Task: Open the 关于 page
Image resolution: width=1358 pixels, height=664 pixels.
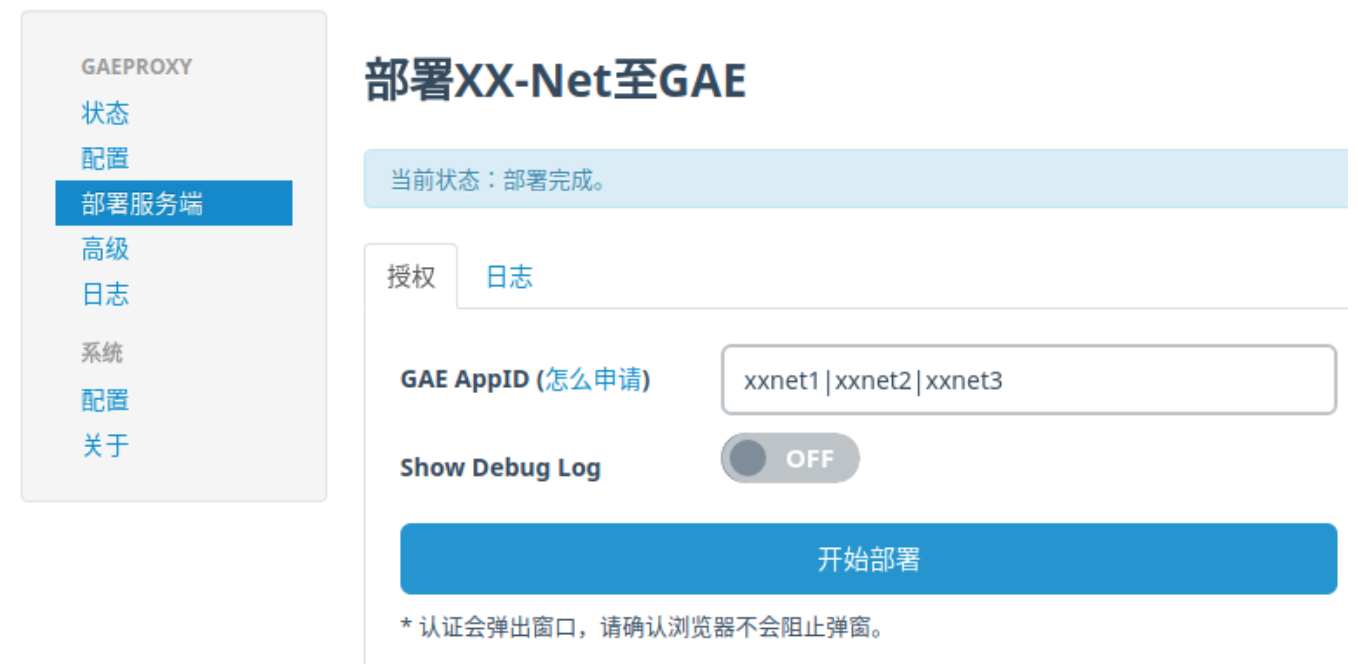Action: click(x=105, y=445)
